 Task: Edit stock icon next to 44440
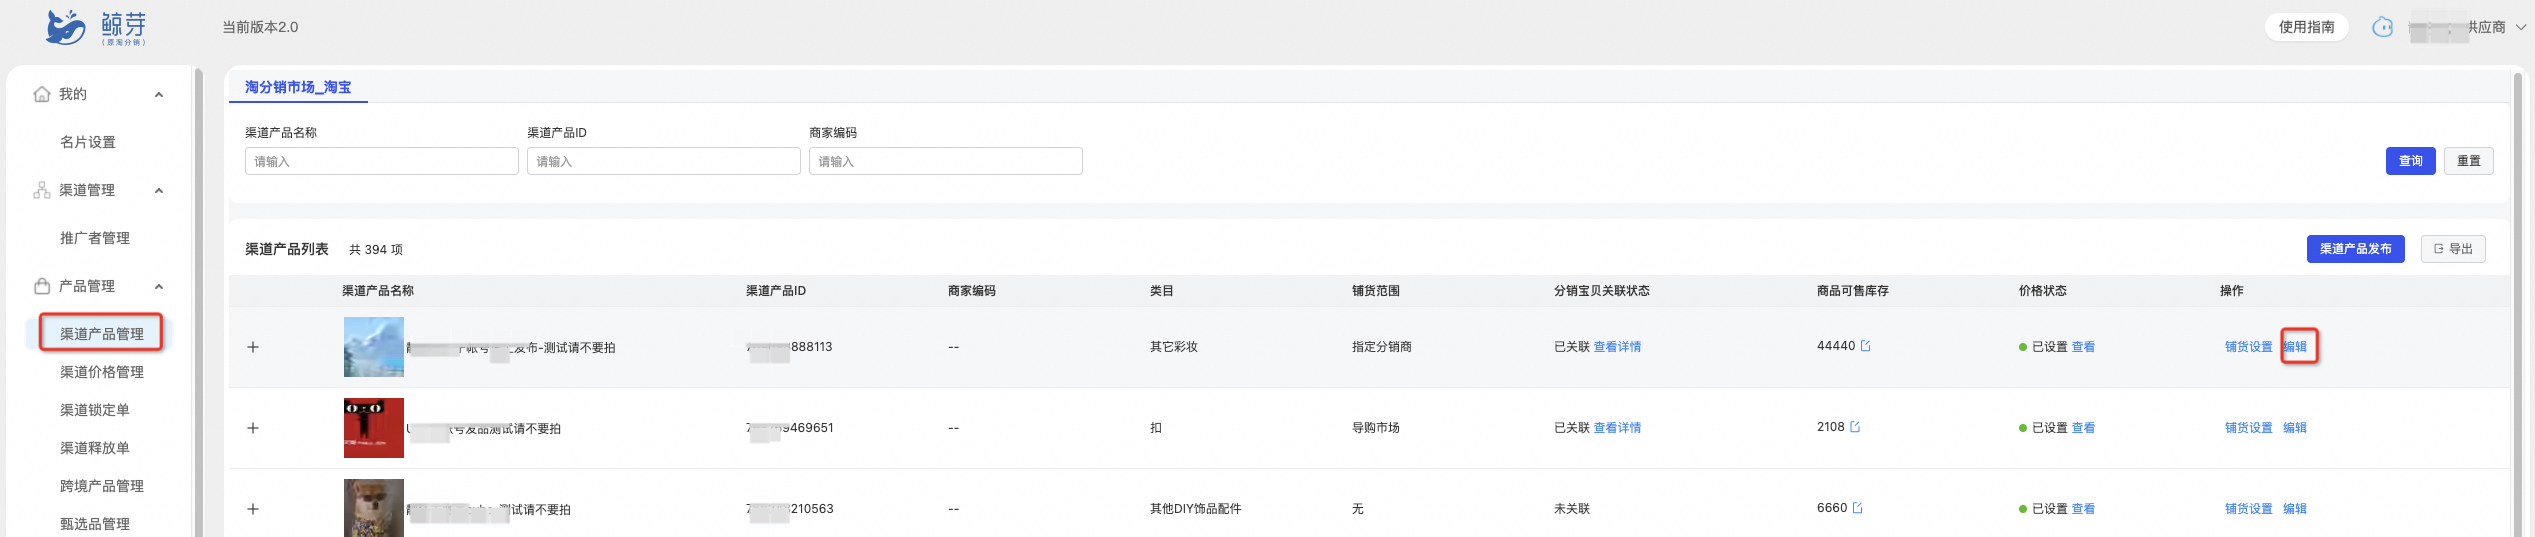pos(1865,346)
